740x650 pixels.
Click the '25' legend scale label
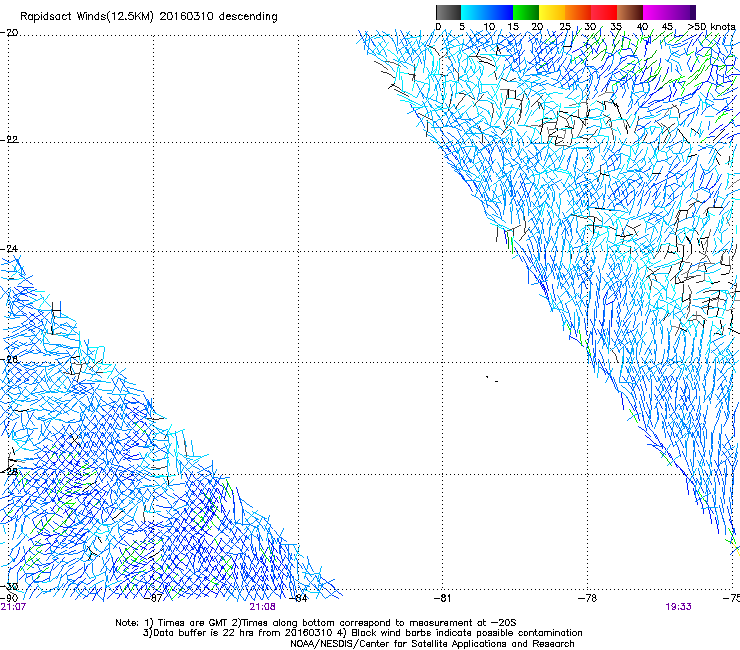[x=565, y=27]
